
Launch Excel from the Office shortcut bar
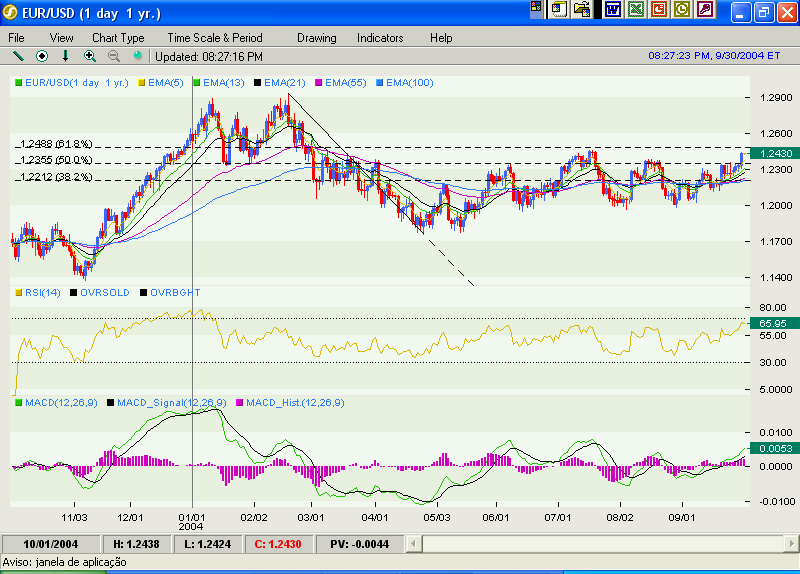(635, 10)
